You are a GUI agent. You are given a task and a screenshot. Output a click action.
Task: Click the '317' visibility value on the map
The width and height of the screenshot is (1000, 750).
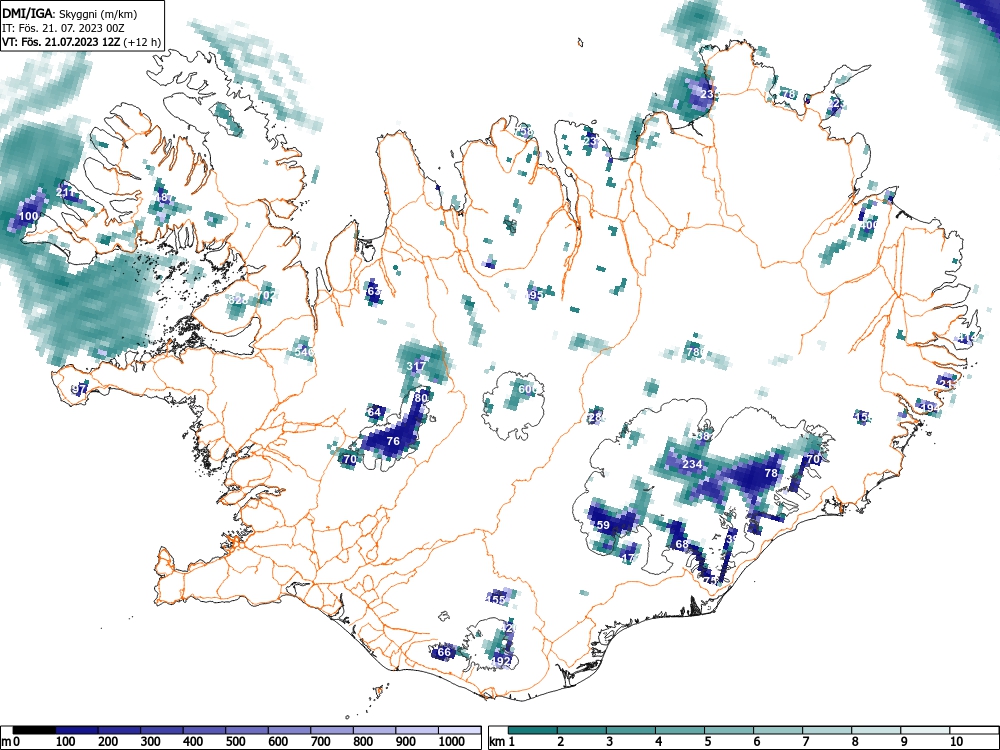(x=416, y=367)
